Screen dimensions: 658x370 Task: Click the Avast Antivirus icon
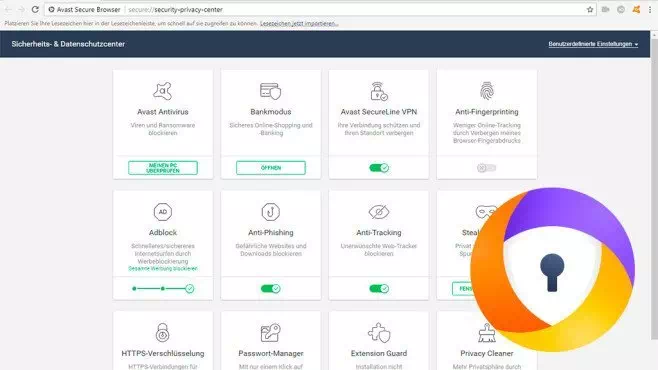click(x=163, y=91)
